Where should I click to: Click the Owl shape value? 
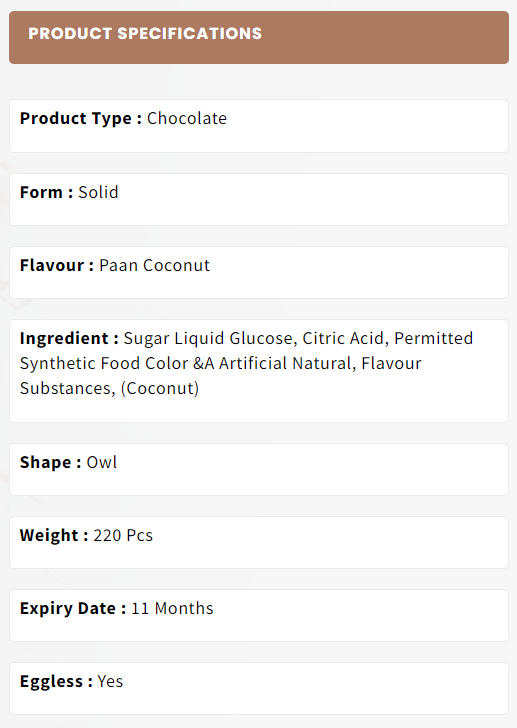click(102, 462)
